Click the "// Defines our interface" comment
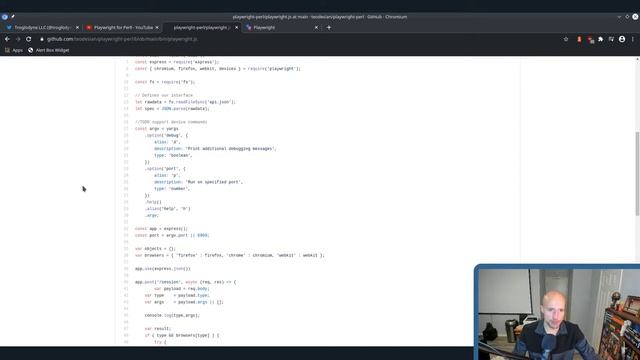 coord(164,95)
